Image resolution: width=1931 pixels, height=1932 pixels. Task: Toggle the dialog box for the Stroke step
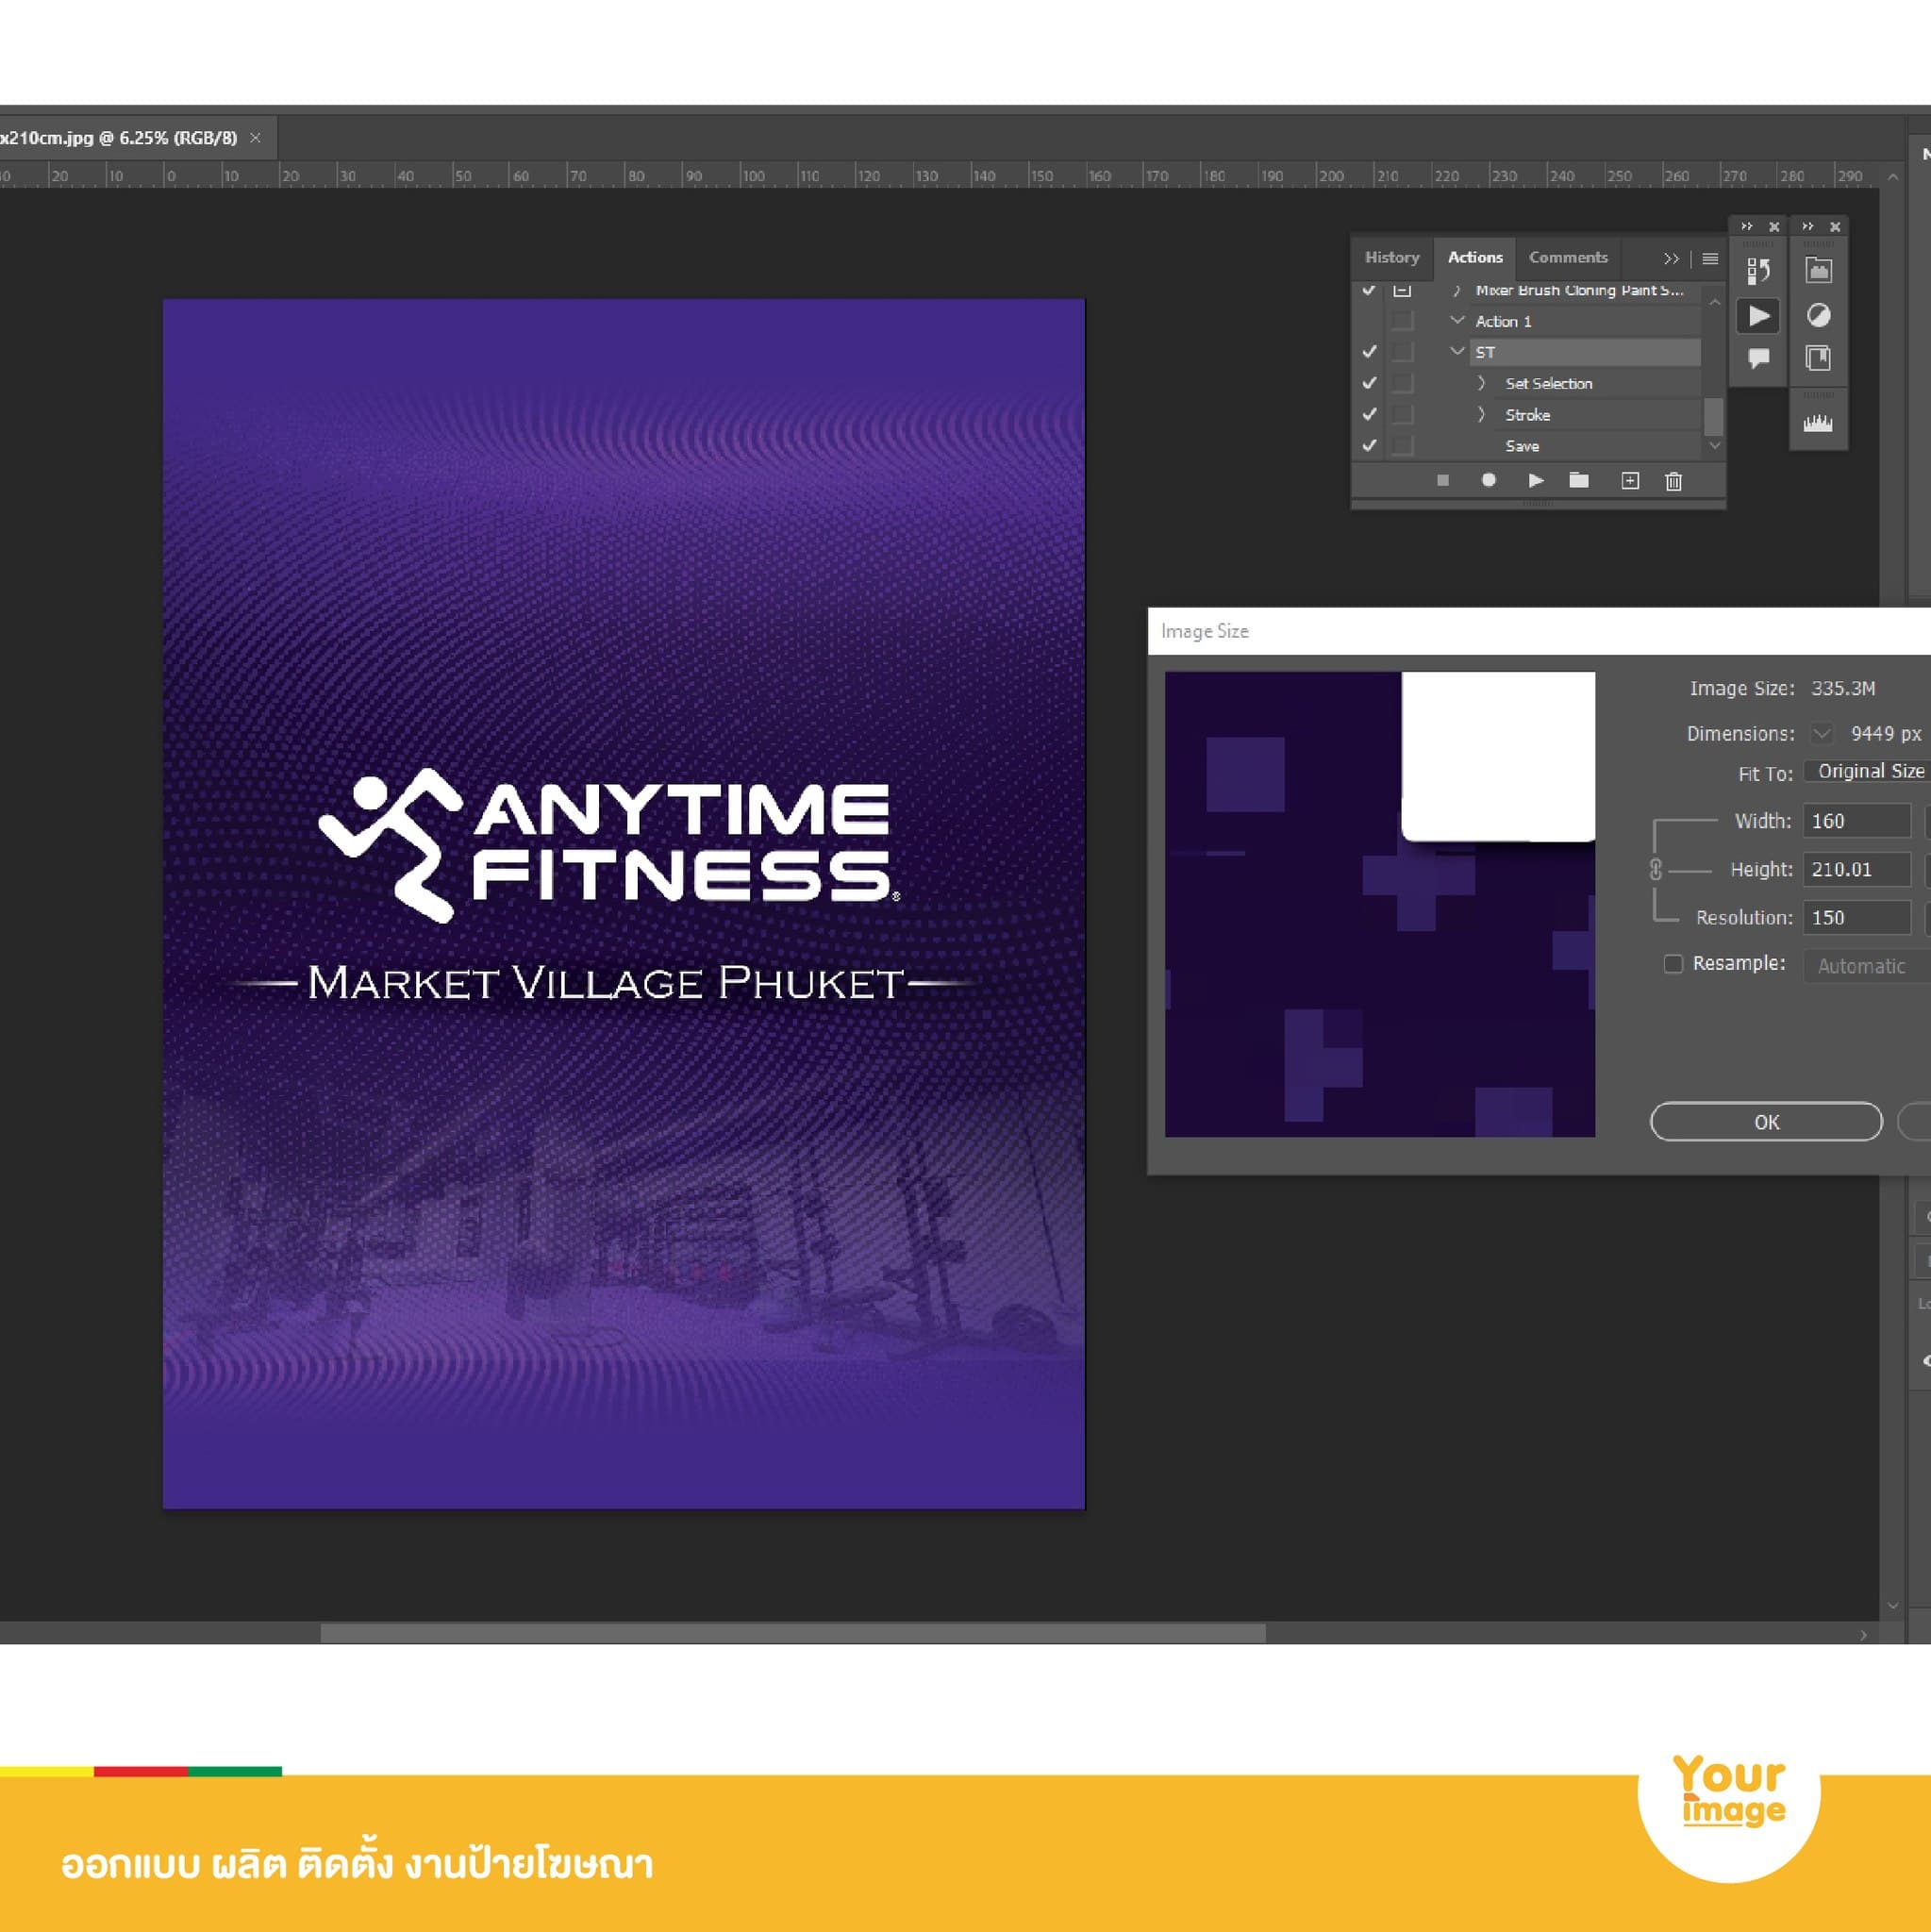point(1402,414)
